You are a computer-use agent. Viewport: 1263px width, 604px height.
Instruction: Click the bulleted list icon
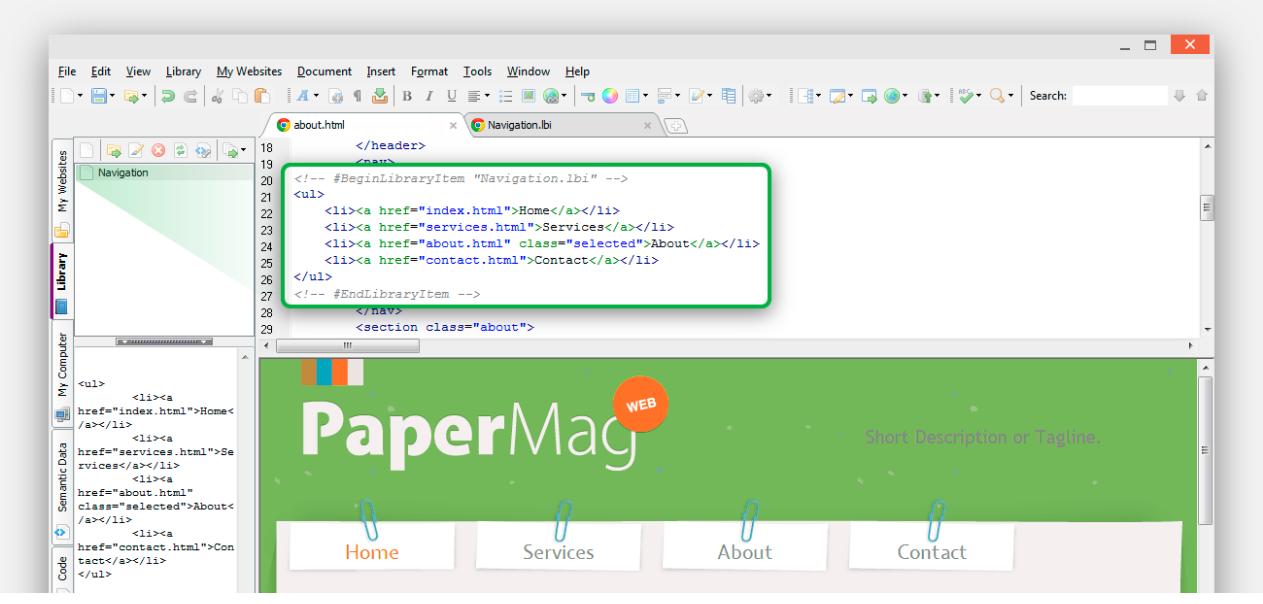point(505,96)
